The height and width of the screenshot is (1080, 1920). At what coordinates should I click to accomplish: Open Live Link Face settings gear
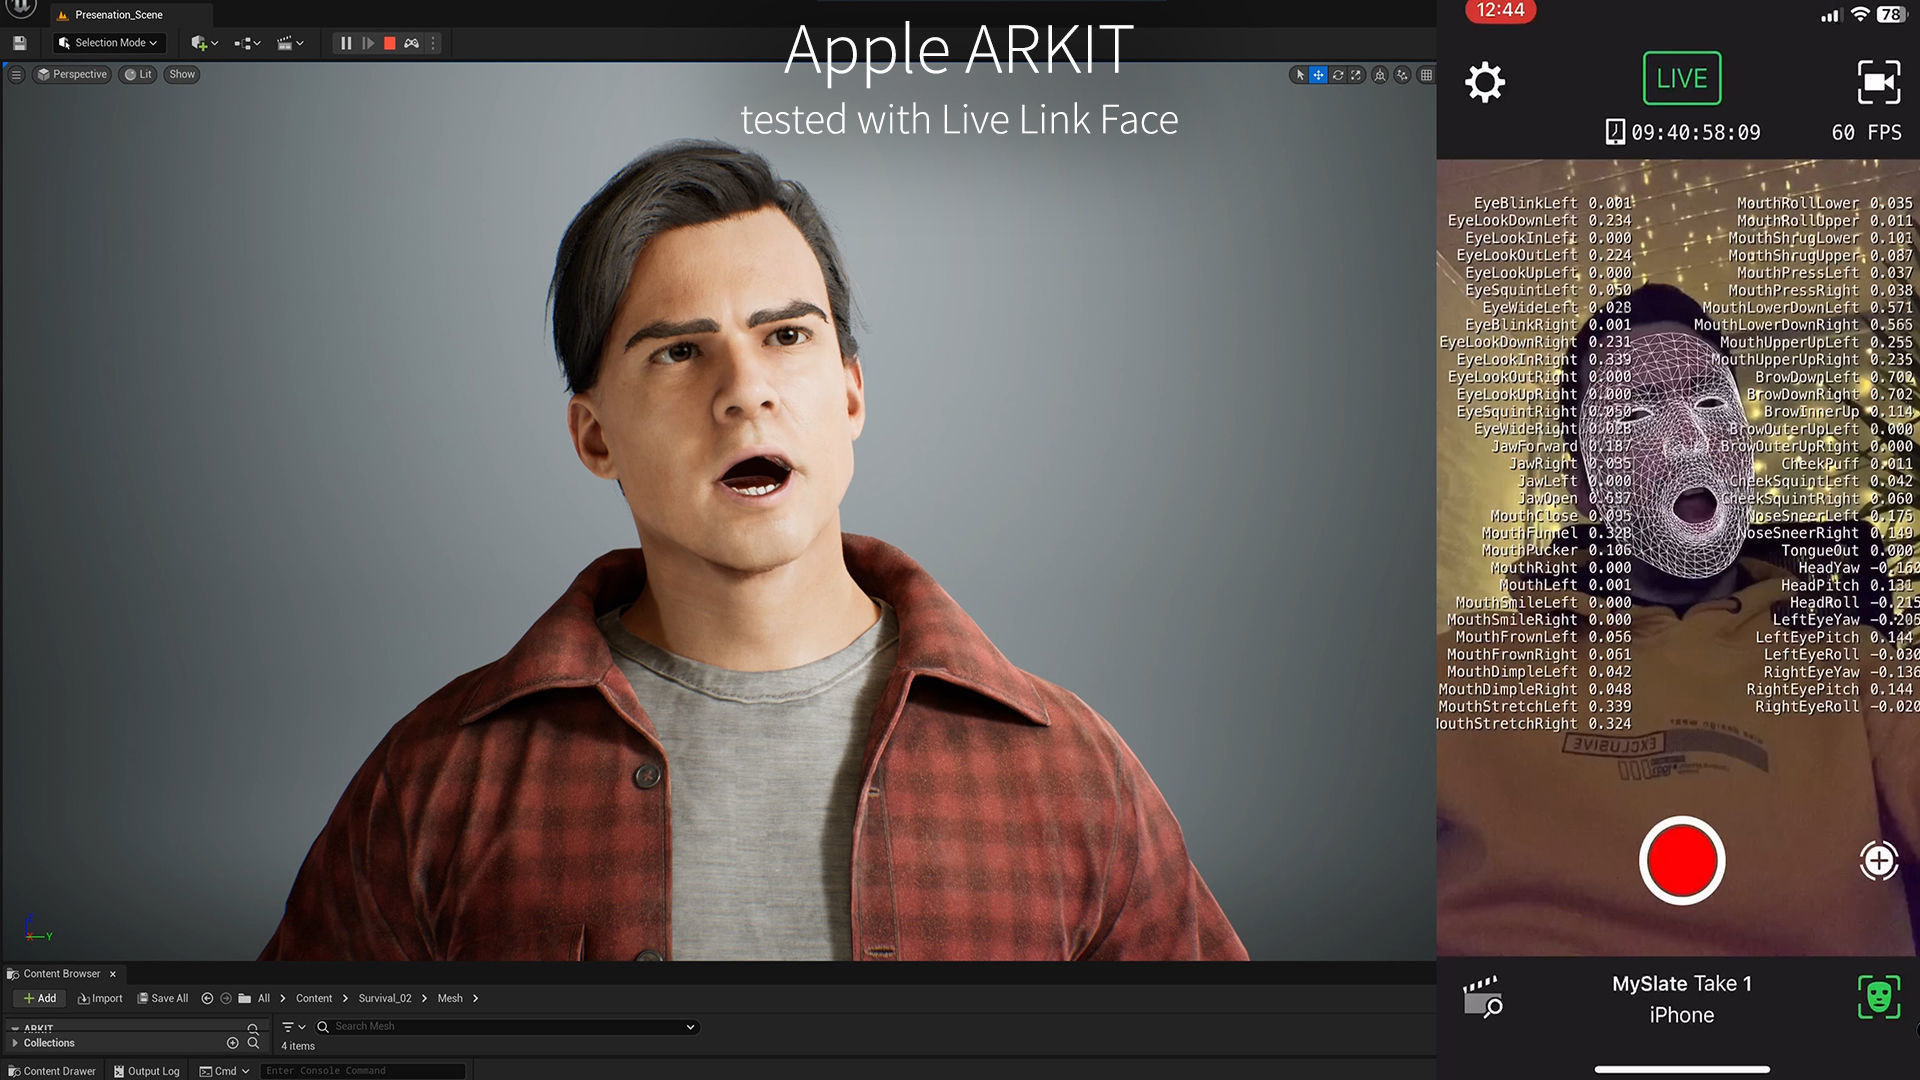point(1485,82)
